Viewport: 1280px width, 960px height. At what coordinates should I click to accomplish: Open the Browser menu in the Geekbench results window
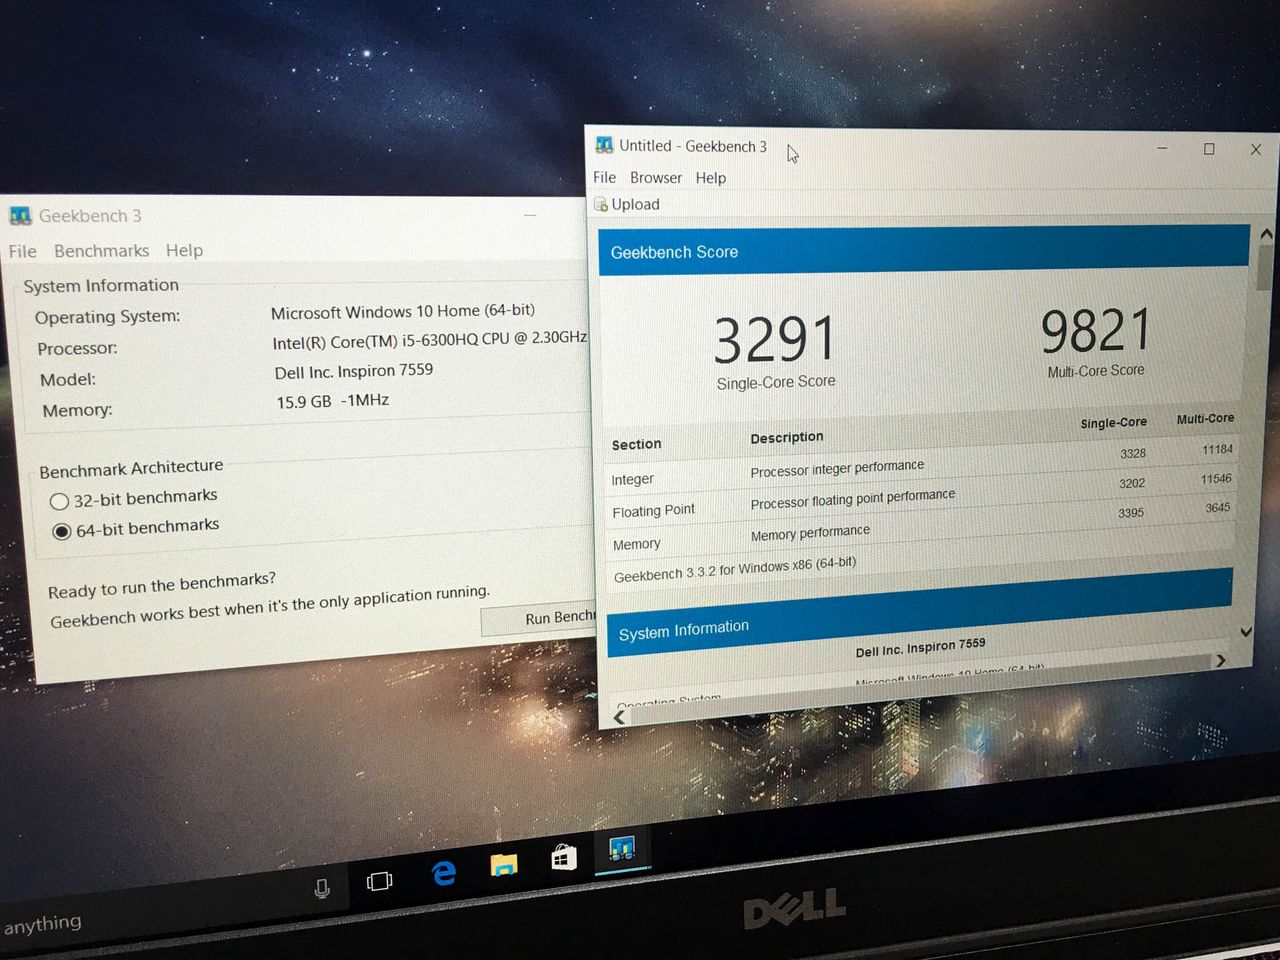pyautogui.click(x=656, y=177)
